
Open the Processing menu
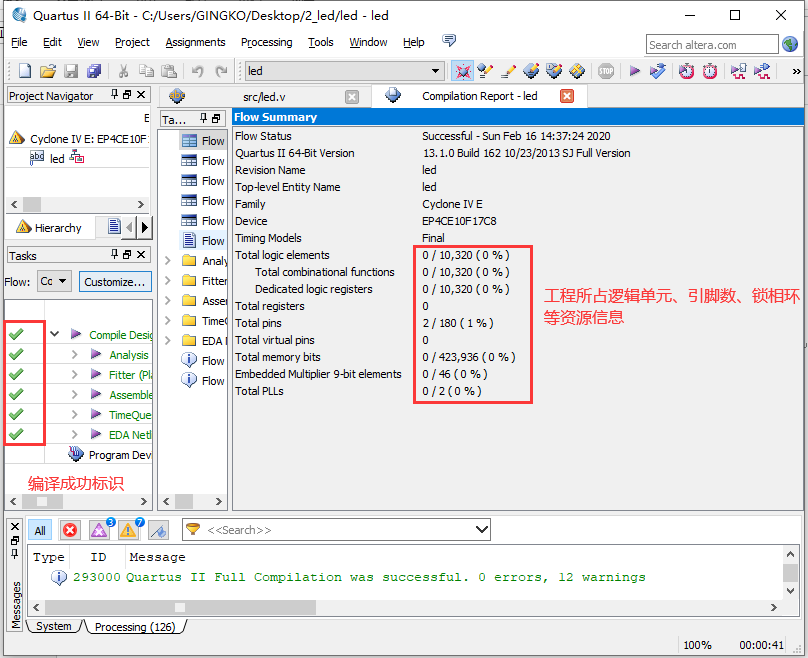point(266,42)
